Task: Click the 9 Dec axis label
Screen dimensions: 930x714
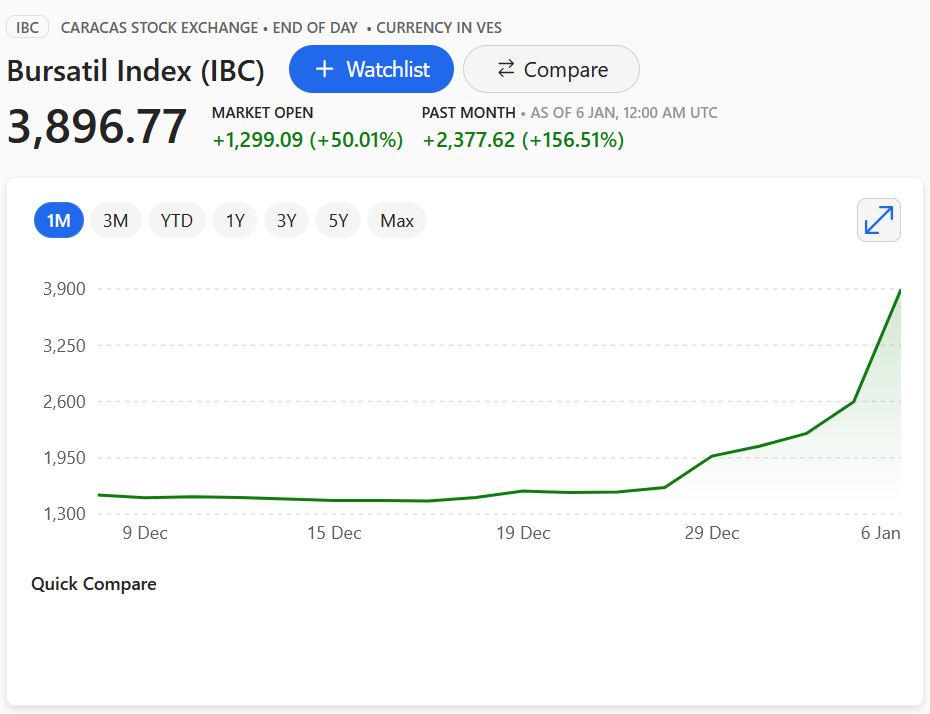Action: click(145, 533)
